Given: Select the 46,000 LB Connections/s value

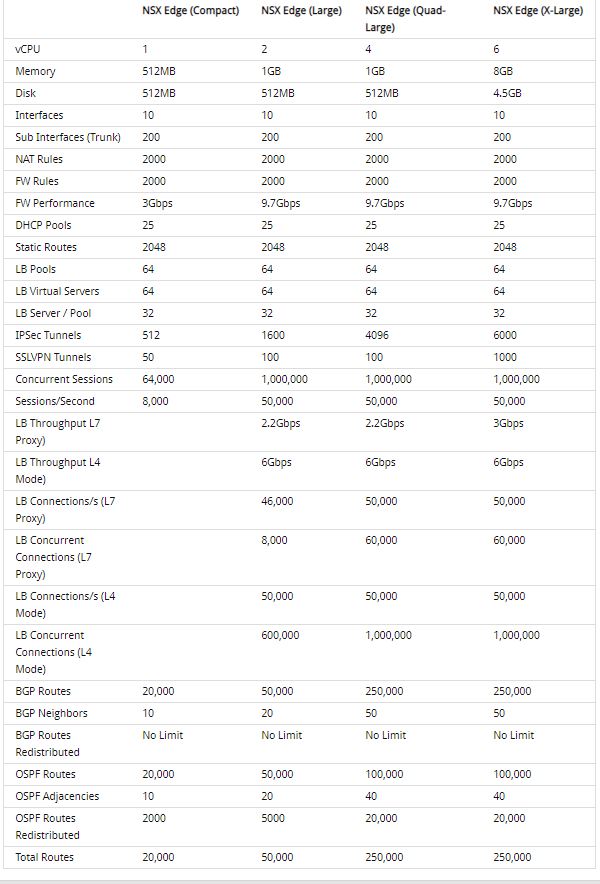Looking at the screenshot, I should [277, 501].
